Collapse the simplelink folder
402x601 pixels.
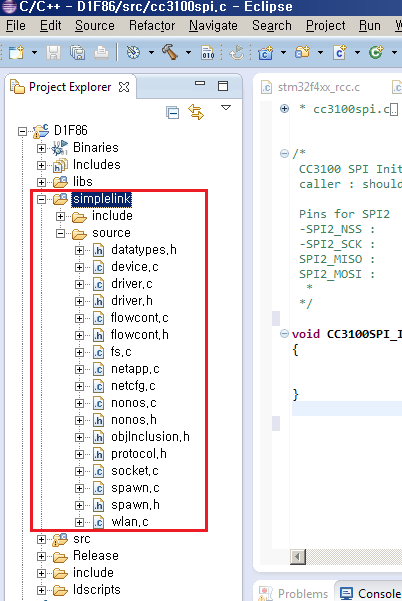click(41, 199)
